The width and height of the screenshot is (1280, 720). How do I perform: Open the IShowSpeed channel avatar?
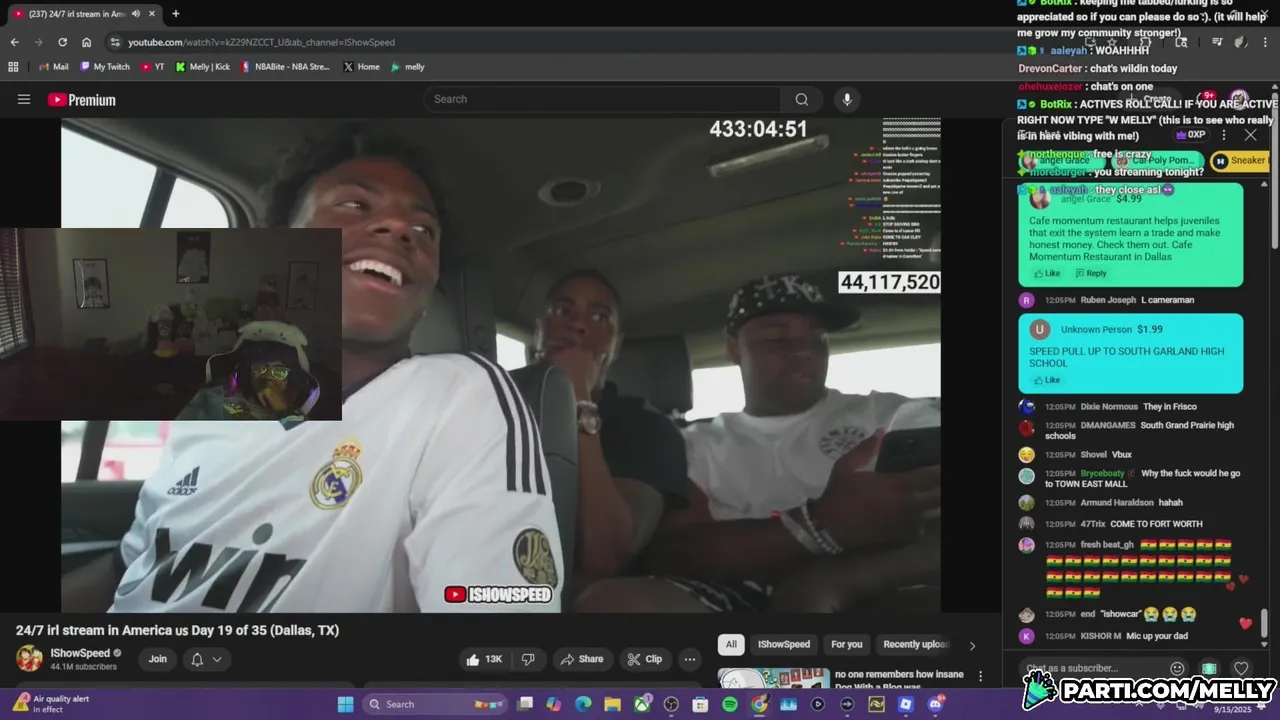[29, 659]
